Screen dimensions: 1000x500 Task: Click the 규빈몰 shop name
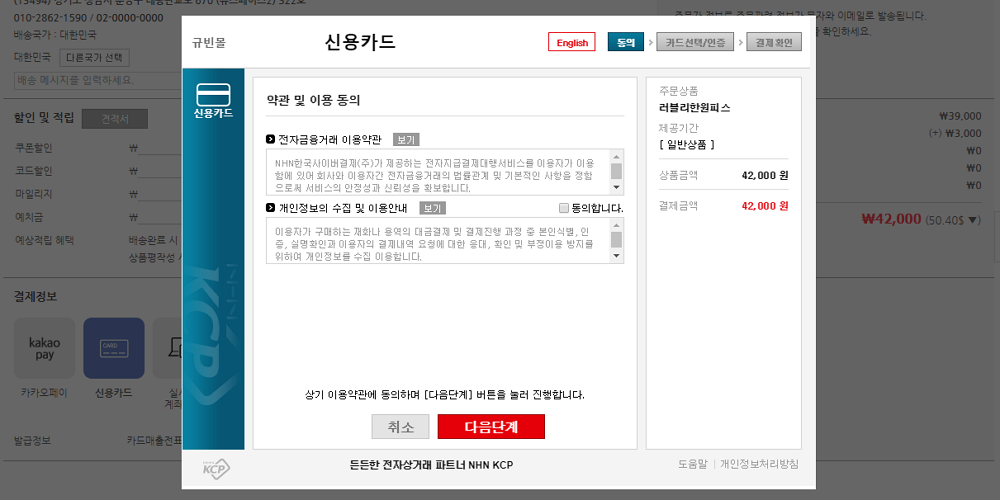coord(209,43)
